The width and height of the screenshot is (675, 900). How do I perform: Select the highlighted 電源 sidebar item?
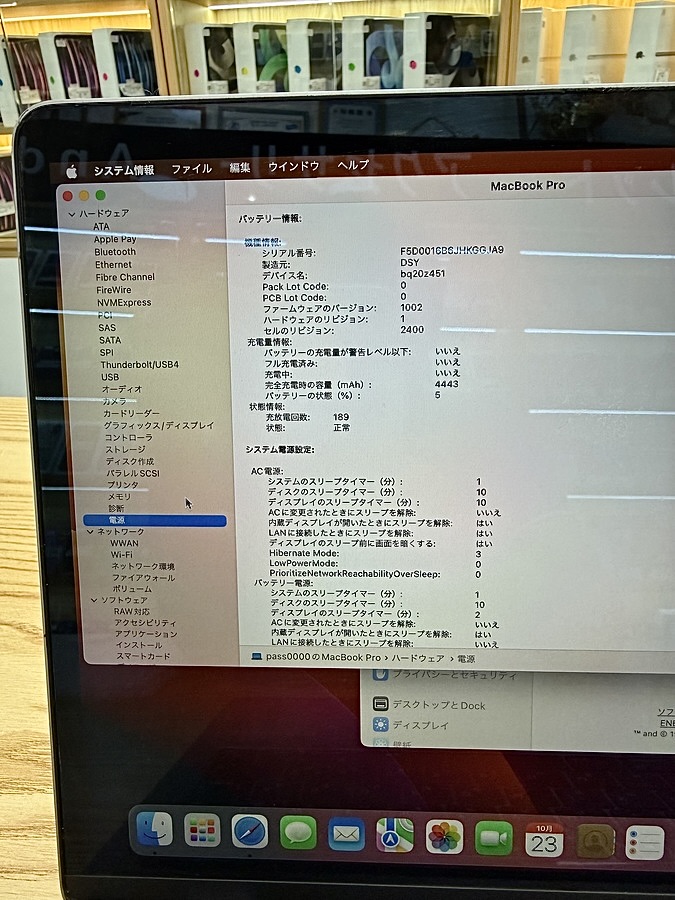155,521
